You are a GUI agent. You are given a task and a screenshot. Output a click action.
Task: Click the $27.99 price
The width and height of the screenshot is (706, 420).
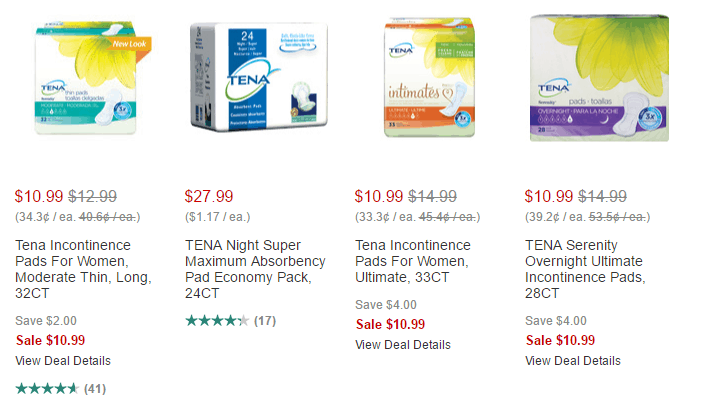coord(209,197)
